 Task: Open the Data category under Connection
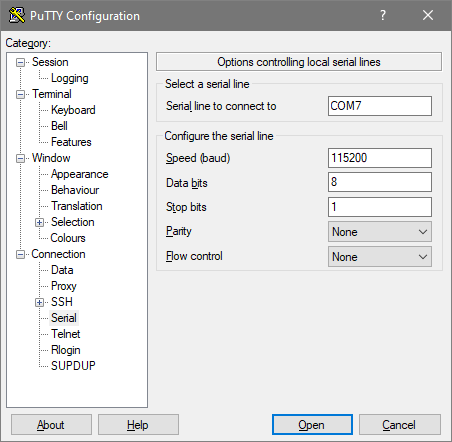click(x=62, y=270)
